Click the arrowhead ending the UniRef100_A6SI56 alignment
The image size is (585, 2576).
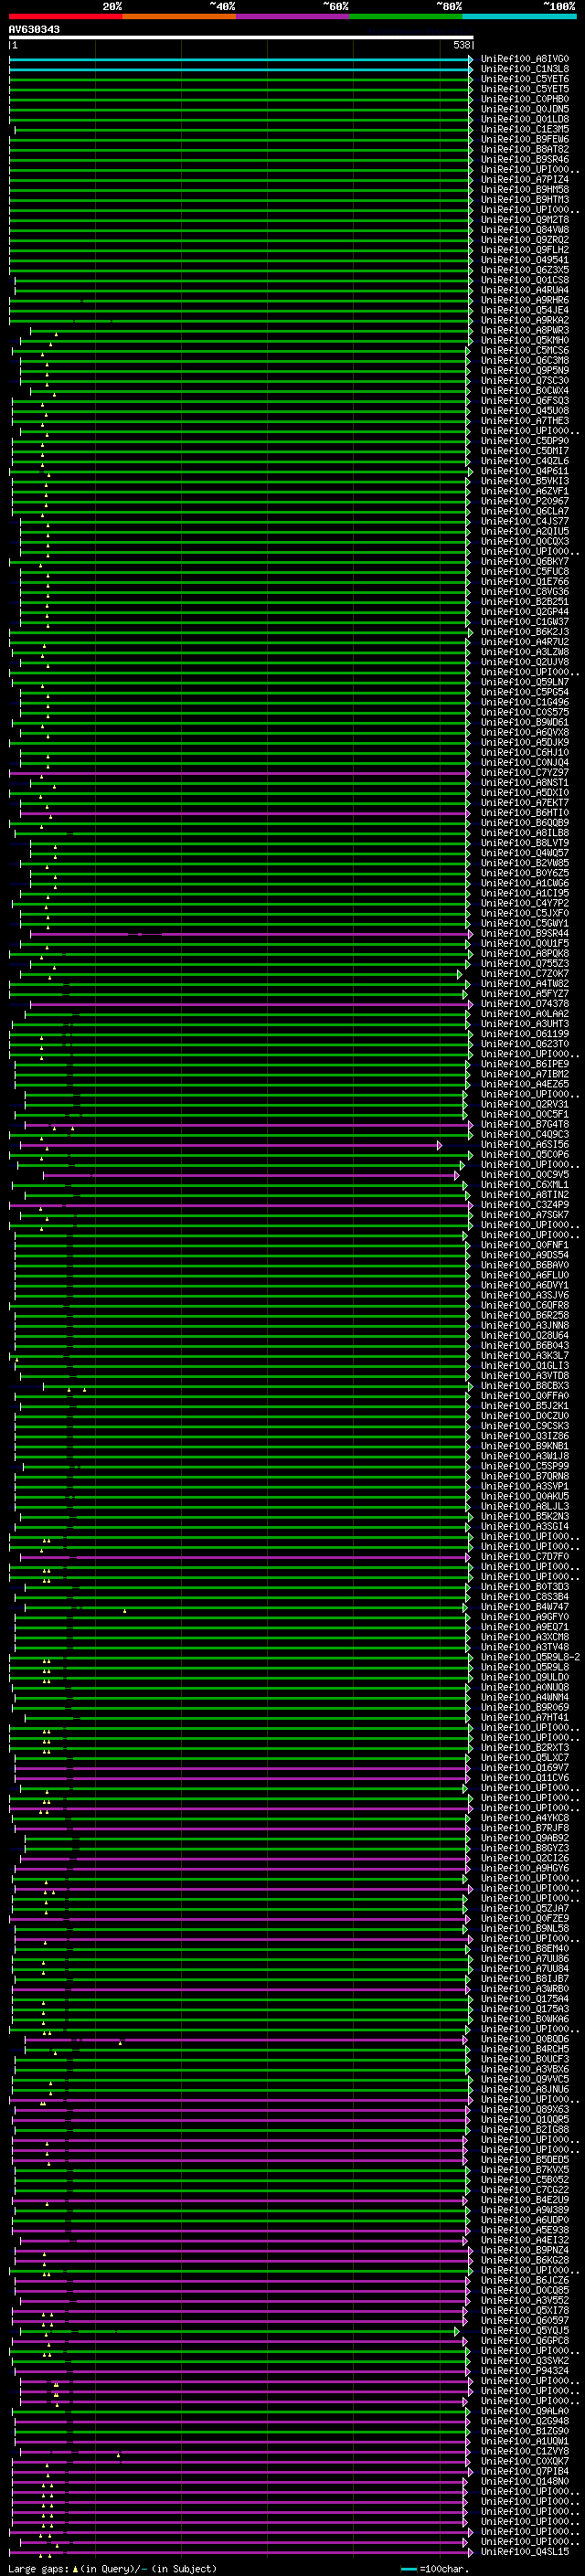click(439, 1145)
